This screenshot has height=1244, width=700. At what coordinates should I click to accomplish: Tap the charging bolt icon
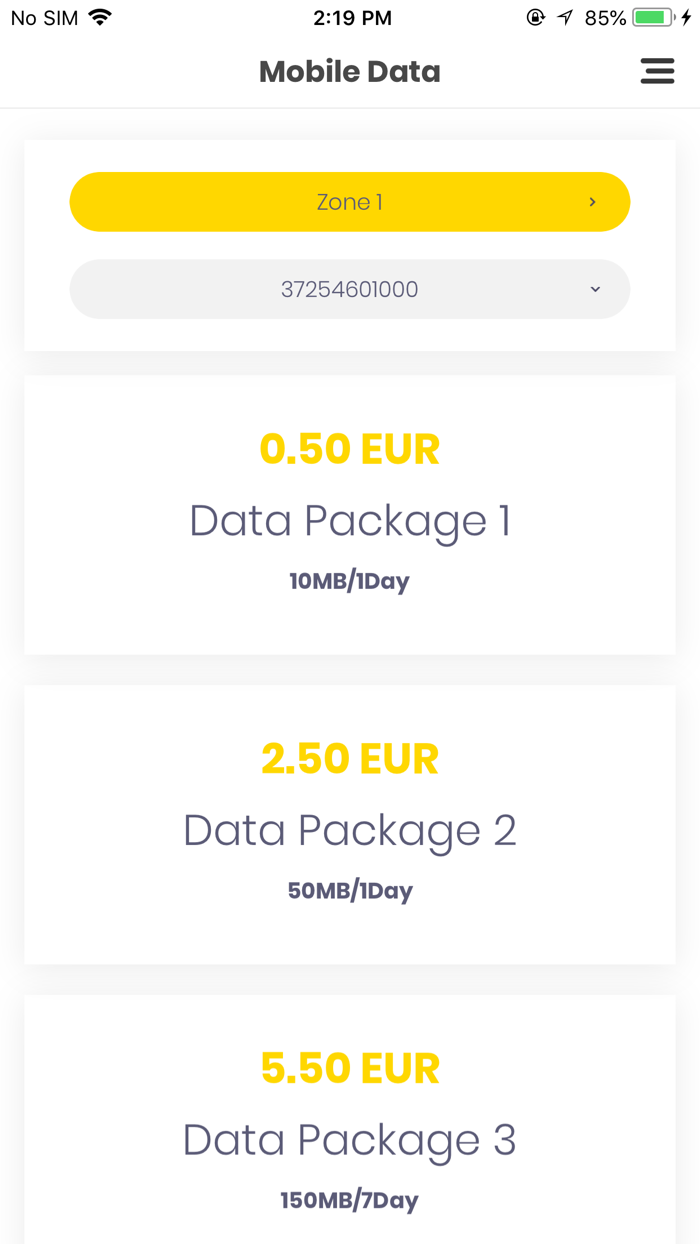pyautogui.click(x=686, y=16)
